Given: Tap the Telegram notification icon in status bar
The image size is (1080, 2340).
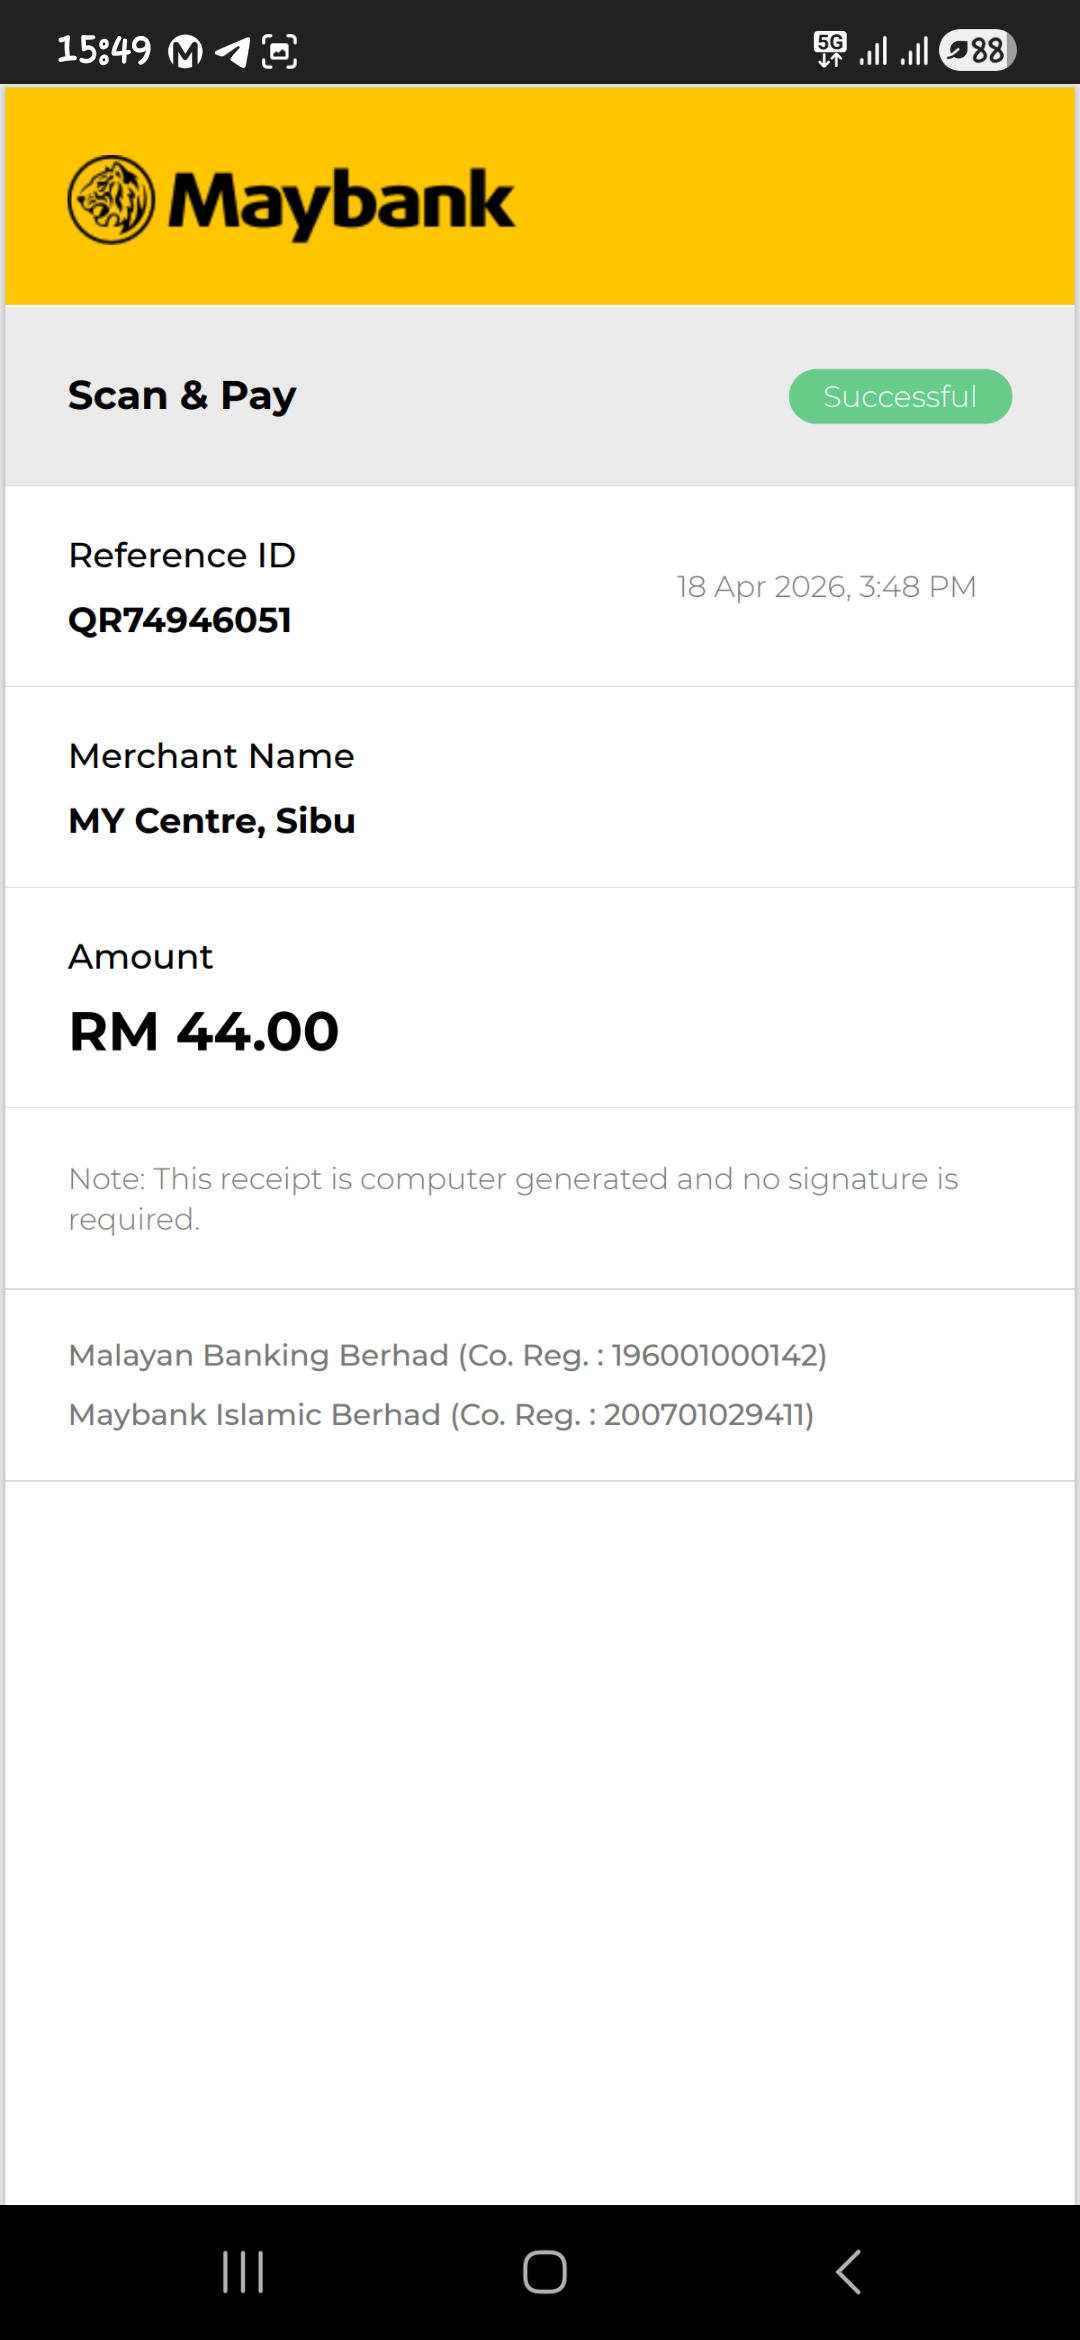Looking at the screenshot, I should pos(232,51).
